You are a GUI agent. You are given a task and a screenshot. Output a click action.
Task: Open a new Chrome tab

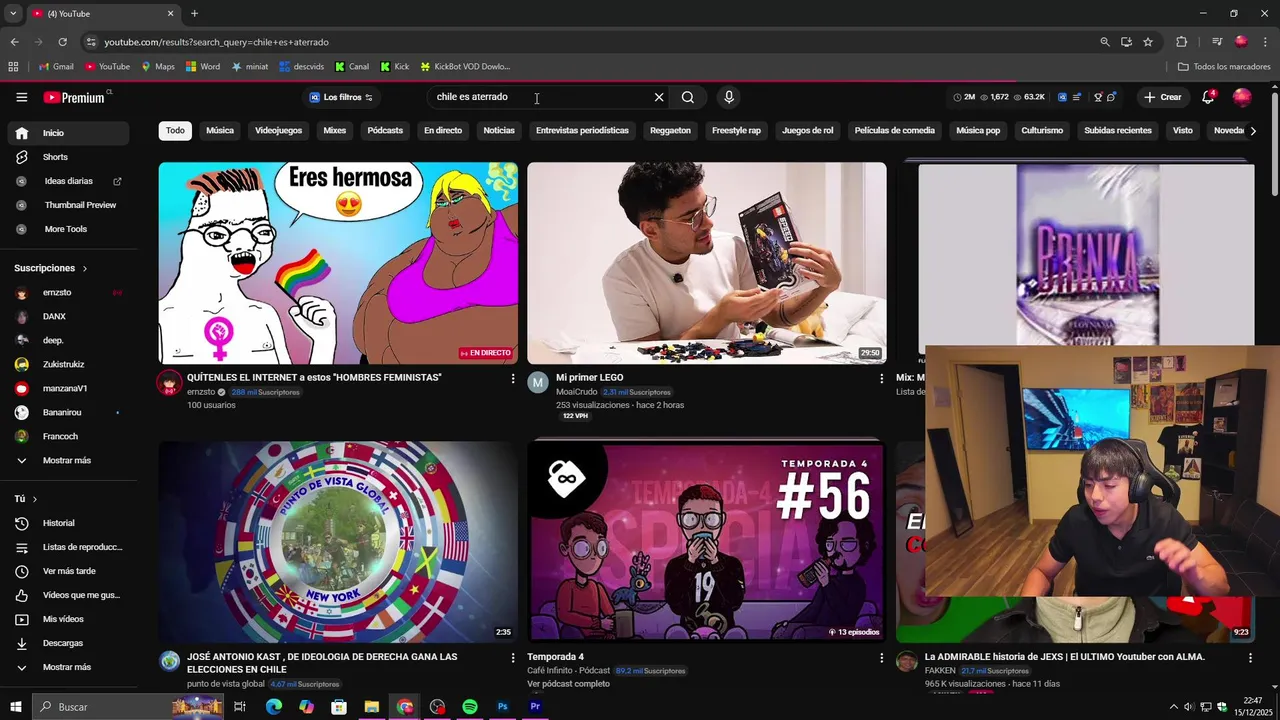[x=194, y=13]
